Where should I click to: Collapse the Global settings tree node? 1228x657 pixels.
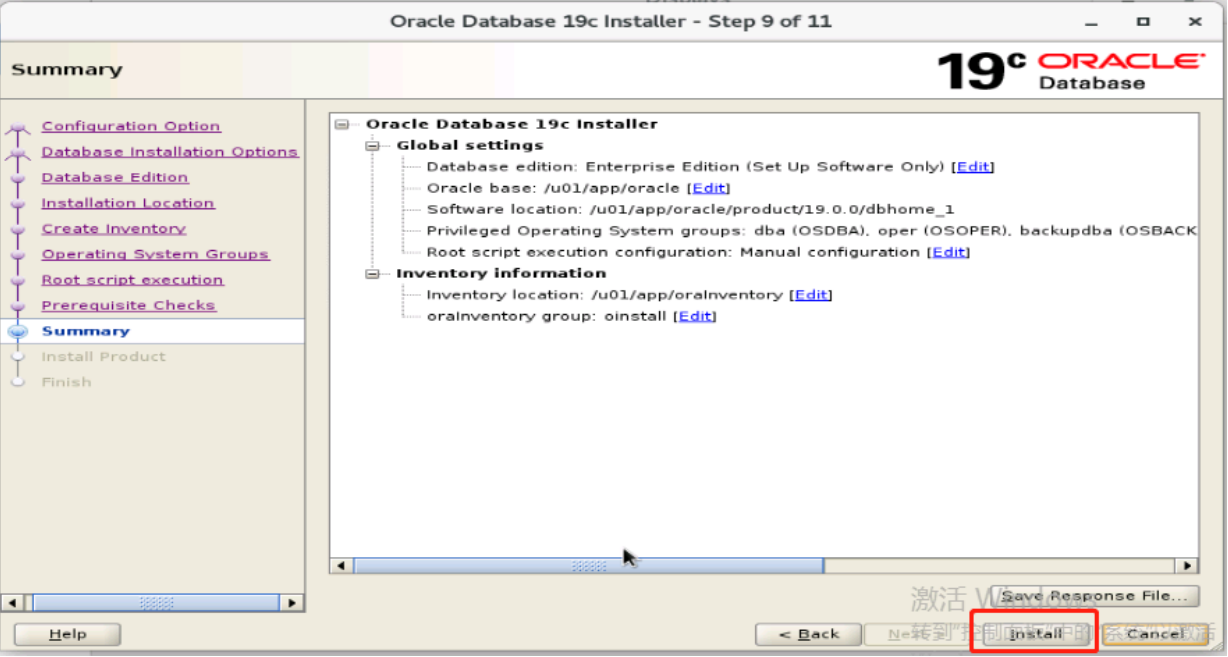point(374,146)
